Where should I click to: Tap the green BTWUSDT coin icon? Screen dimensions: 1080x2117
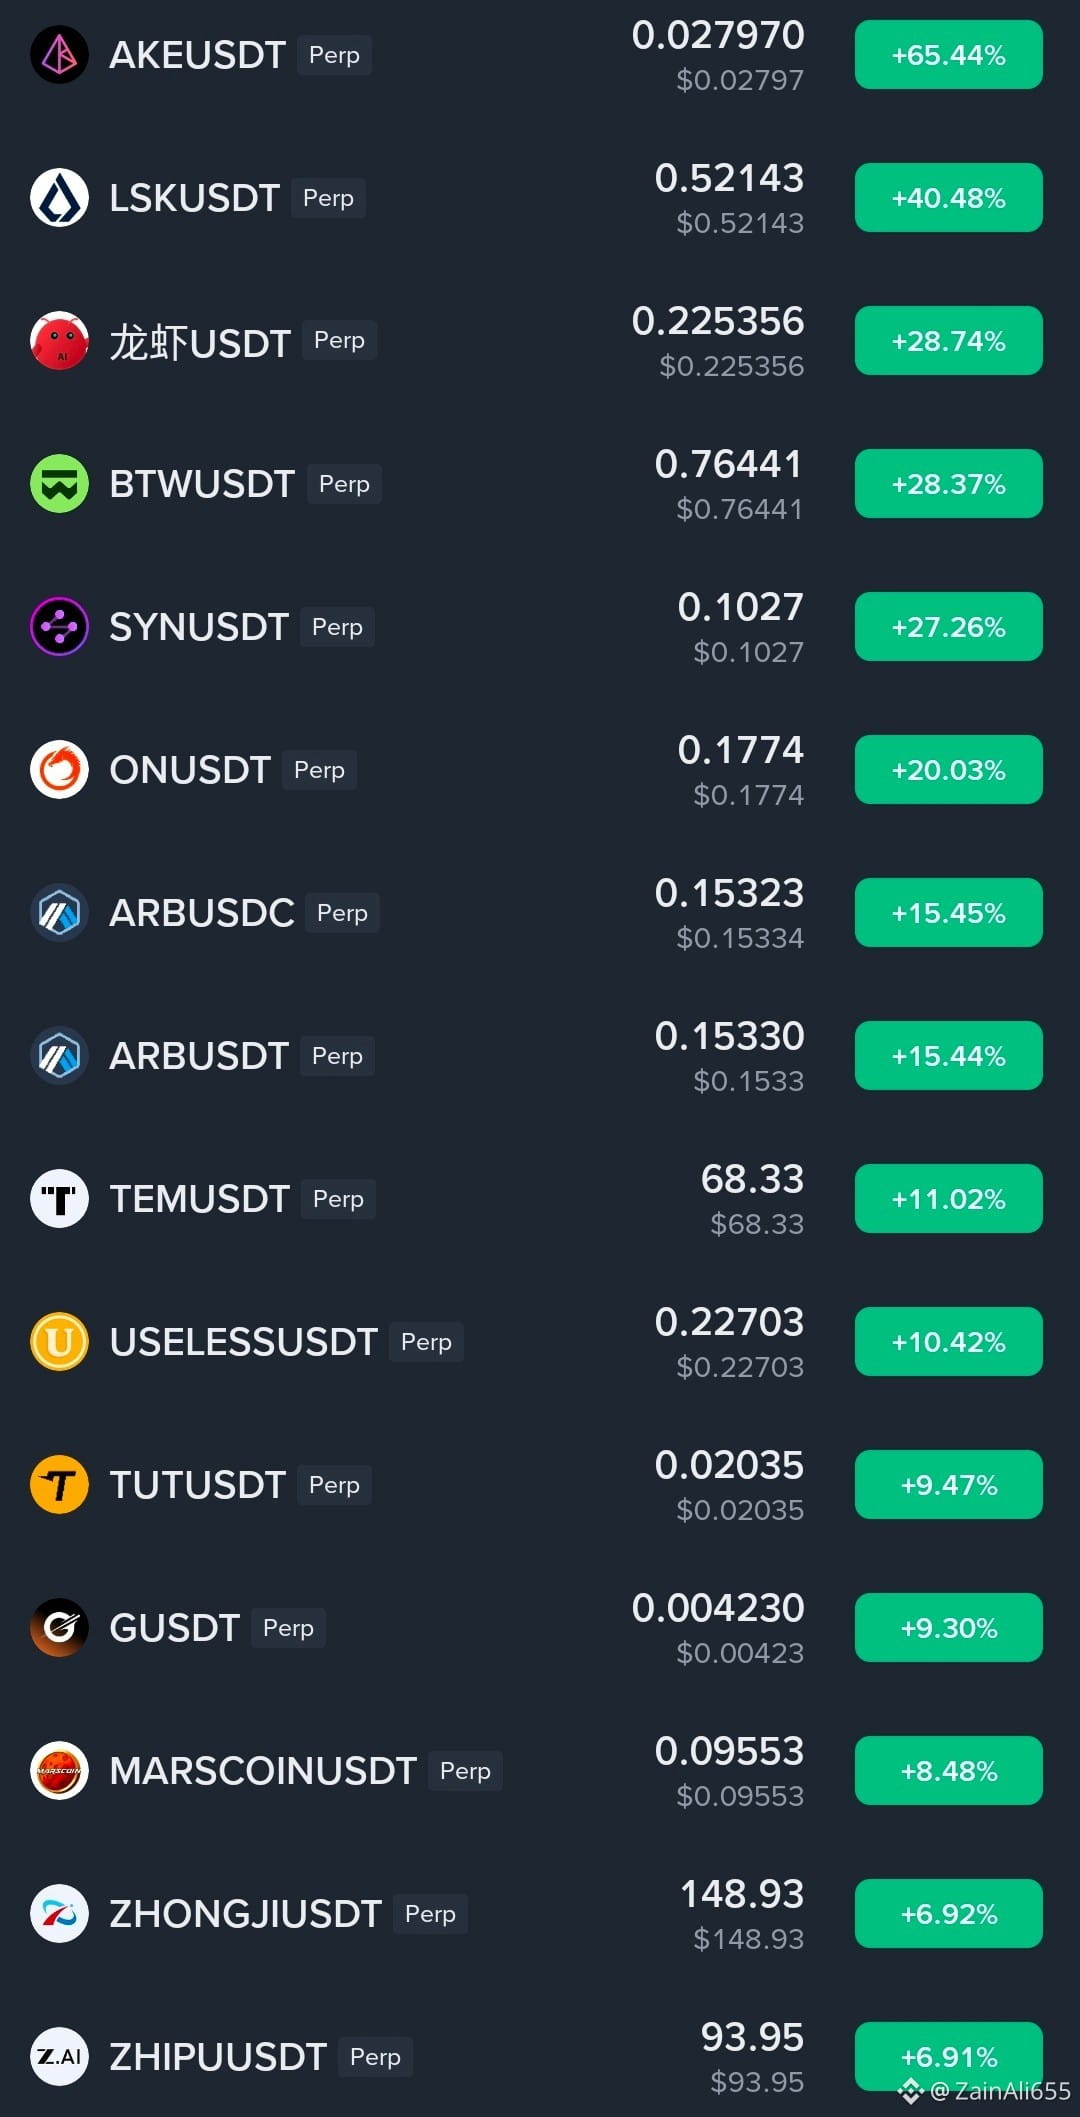coord(60,484)
